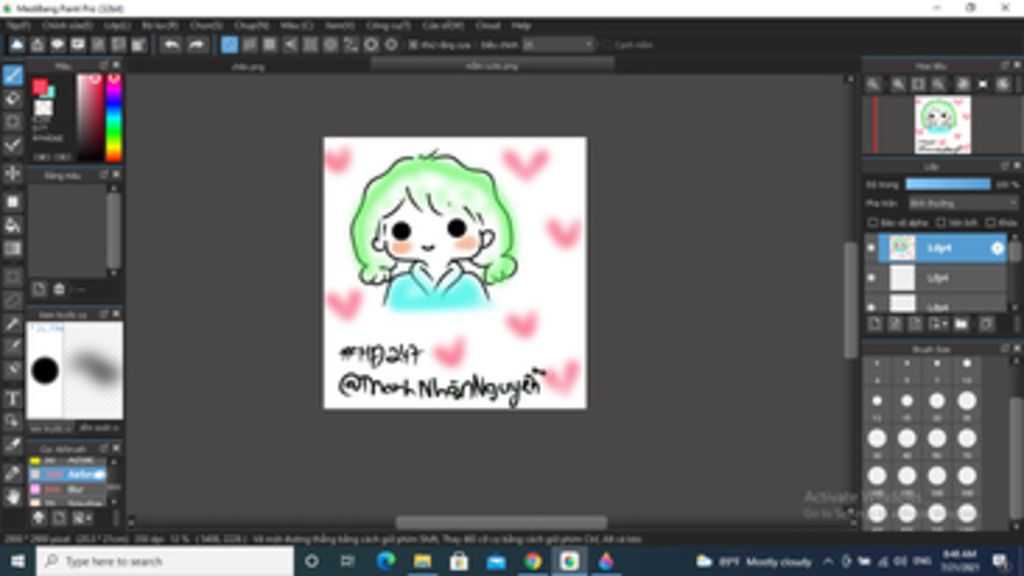The height and width of the screenshot is (576, 1024).
Task: Click Windows search box in taskbar
Action: 165,561
